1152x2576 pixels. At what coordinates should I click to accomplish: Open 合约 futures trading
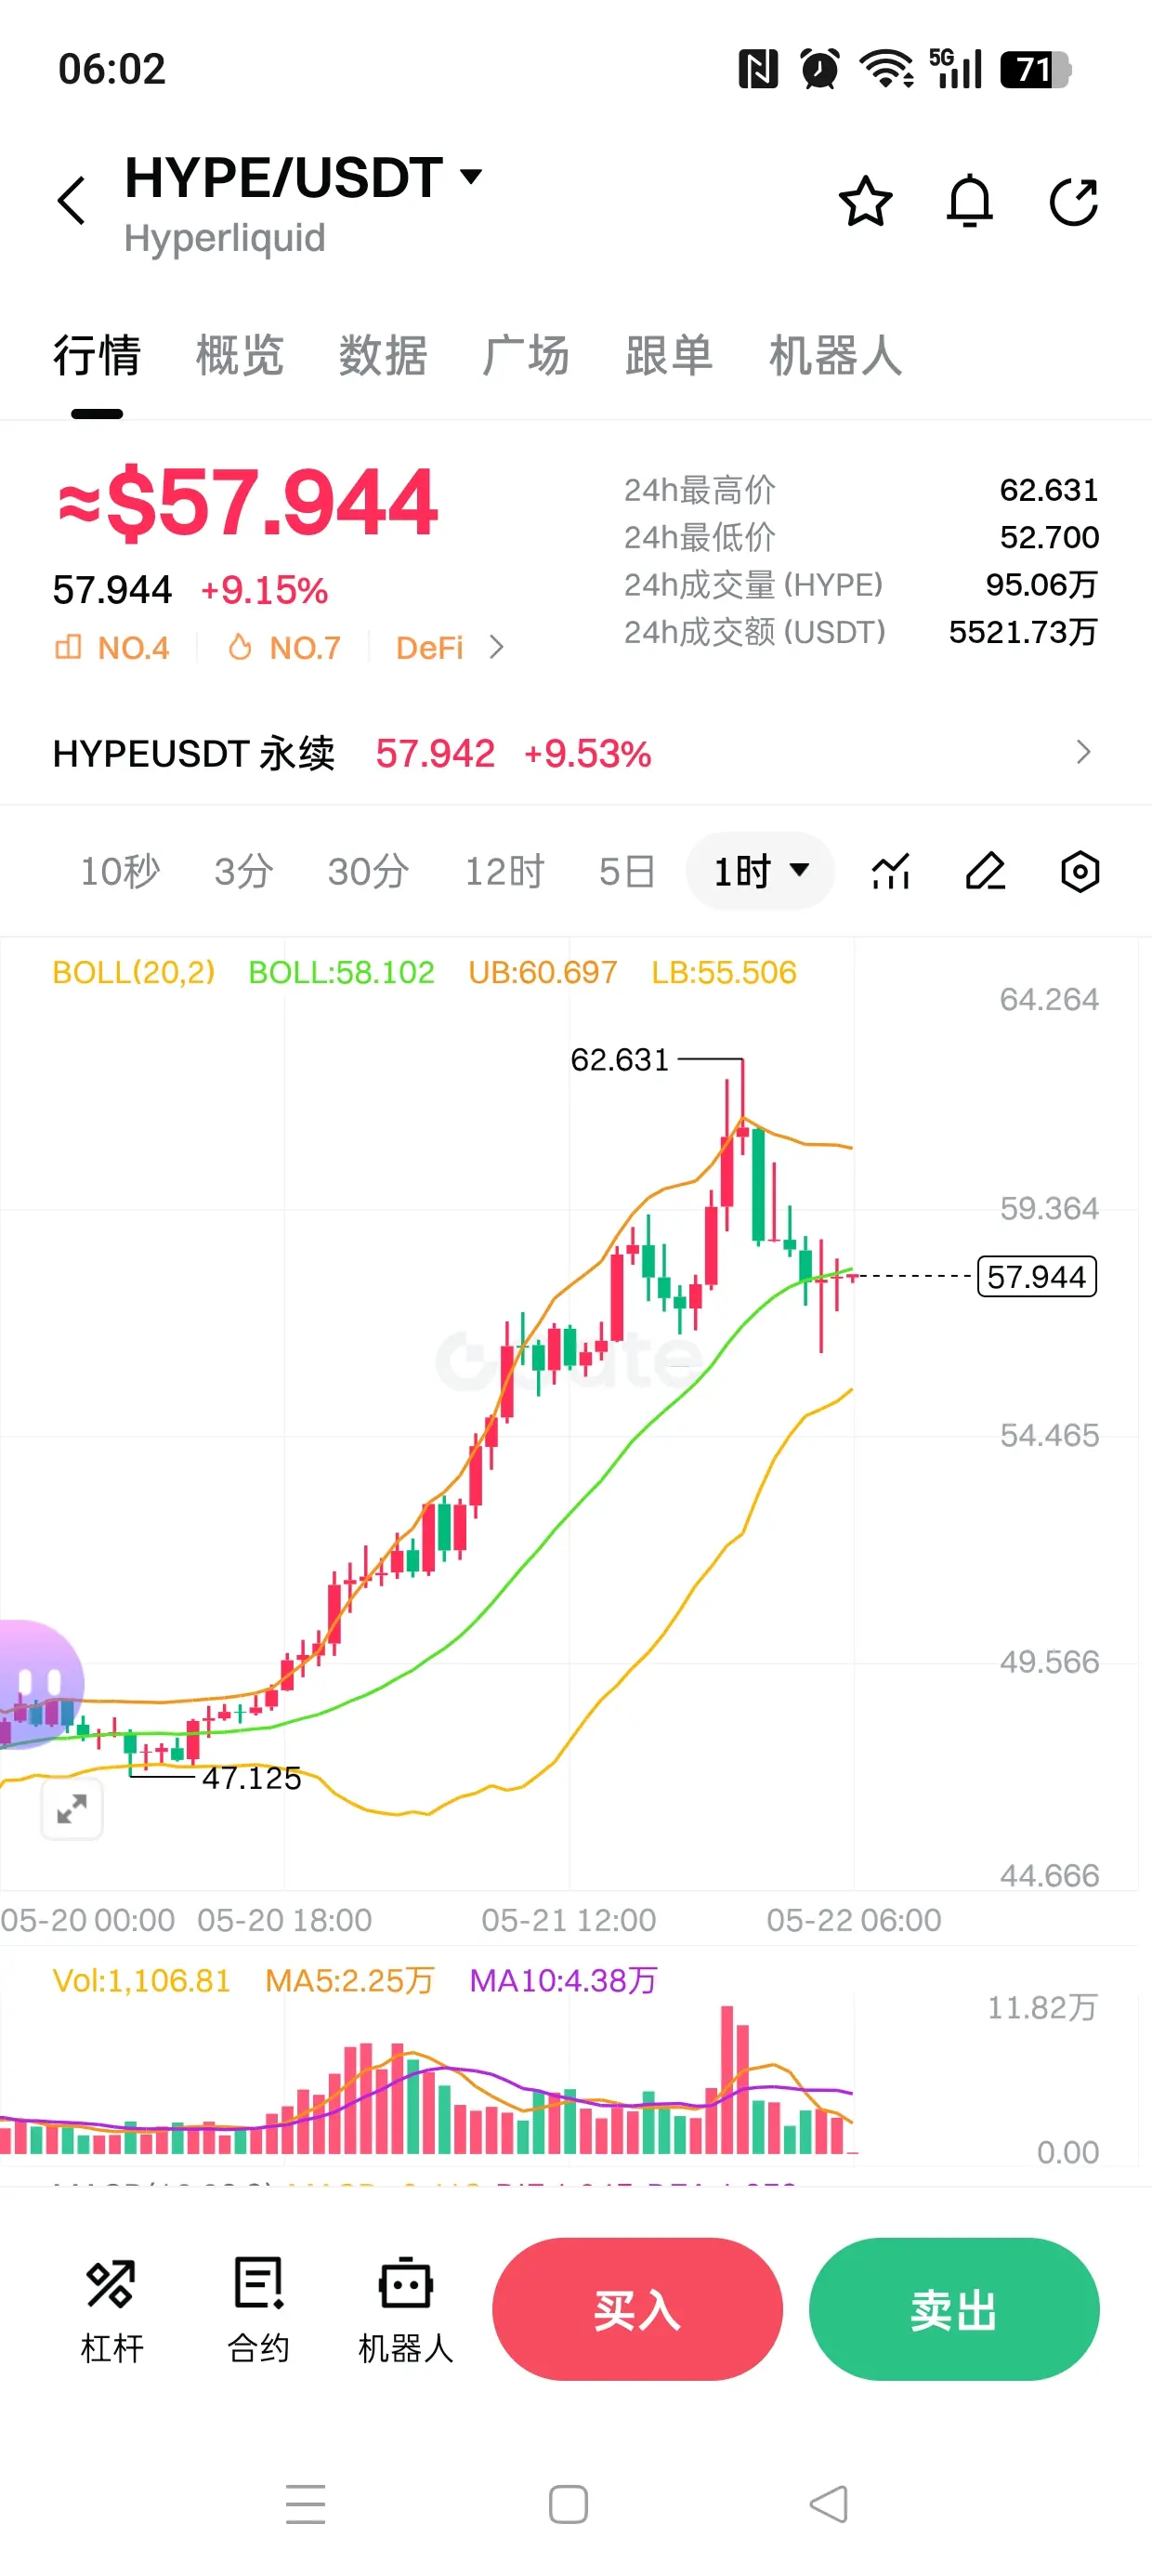pyautogui.click(x=258, y=2310)
